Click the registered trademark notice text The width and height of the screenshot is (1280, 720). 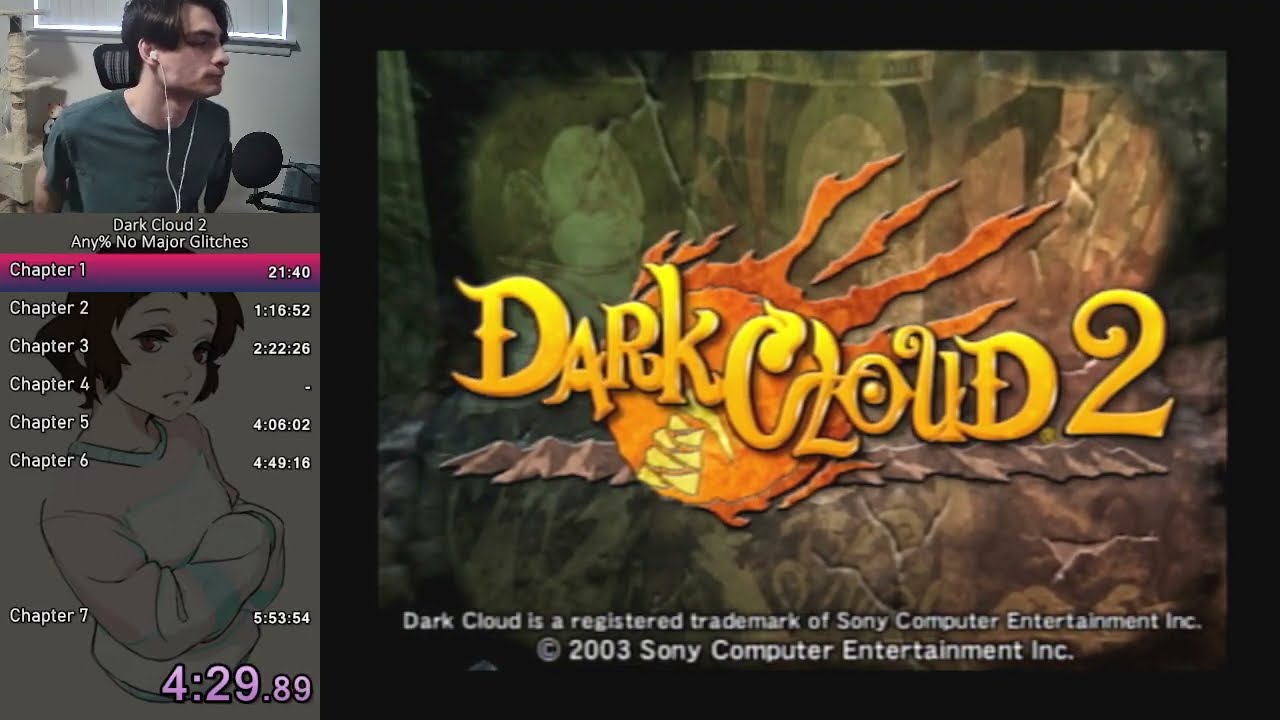pos(801,621)
